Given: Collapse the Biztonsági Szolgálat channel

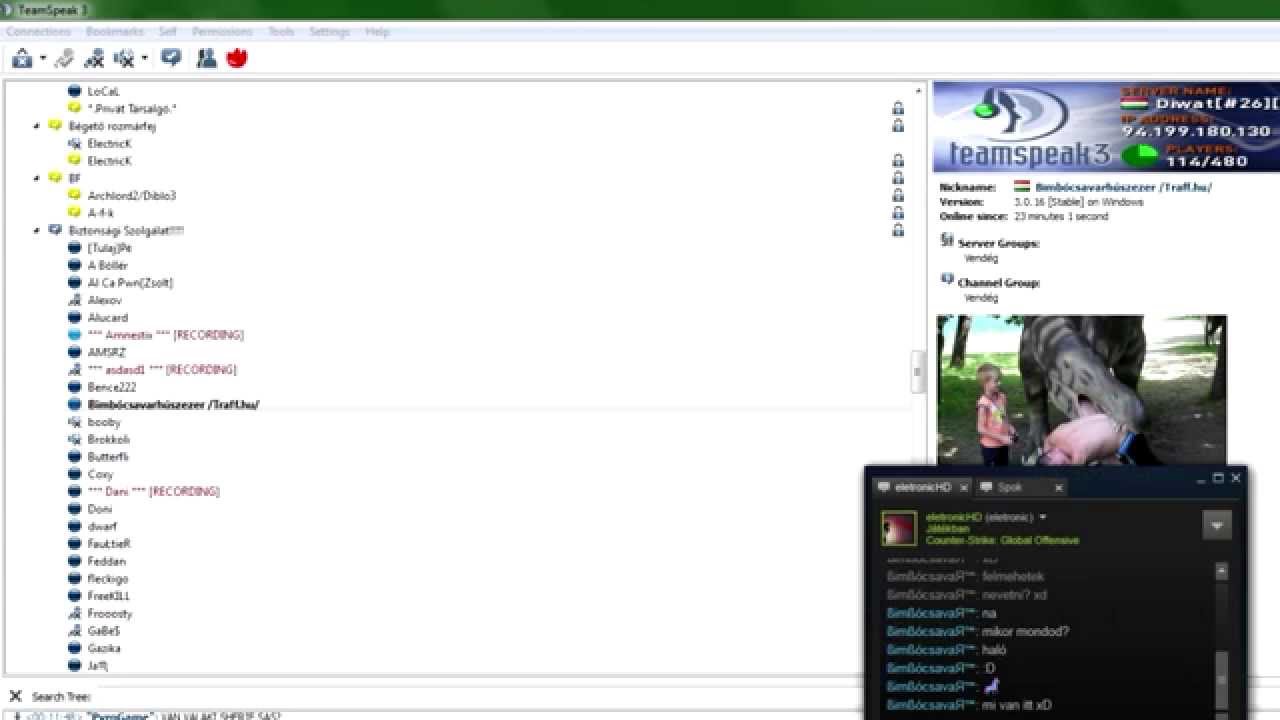Looking at the screenshot, I should (x=37, y=230).
